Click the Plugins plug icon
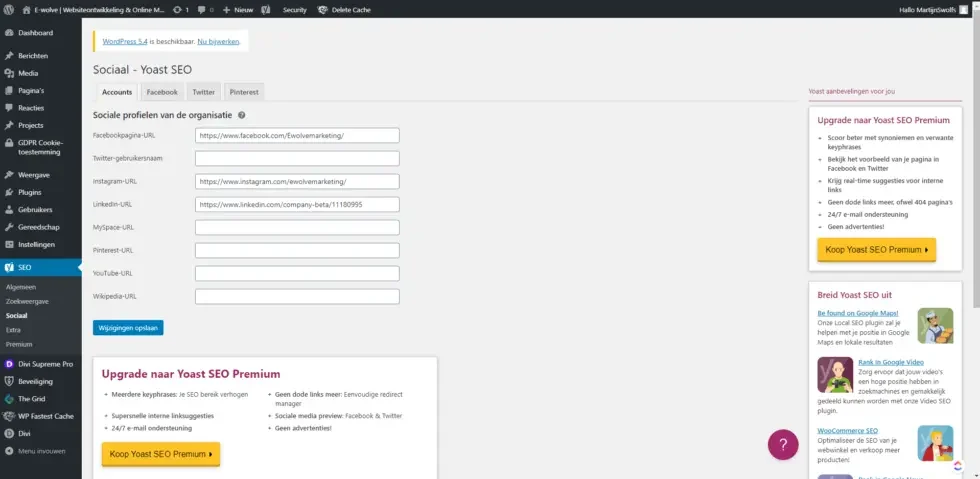 [x=9, y=192]
